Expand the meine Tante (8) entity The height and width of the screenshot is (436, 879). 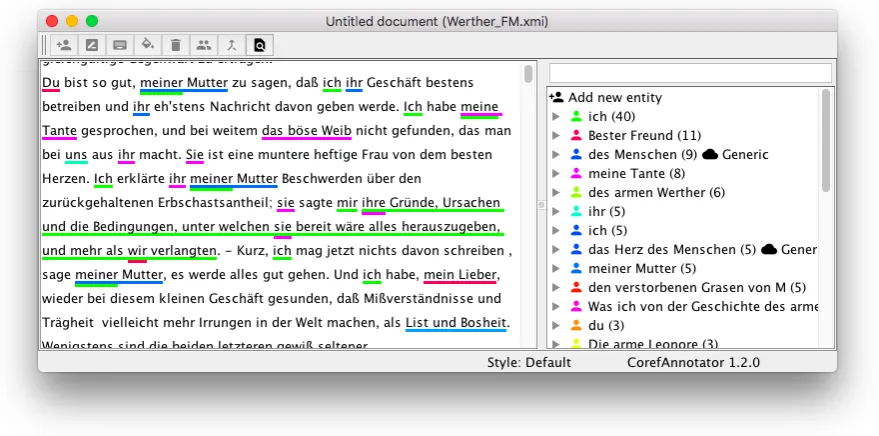point(556,174)
